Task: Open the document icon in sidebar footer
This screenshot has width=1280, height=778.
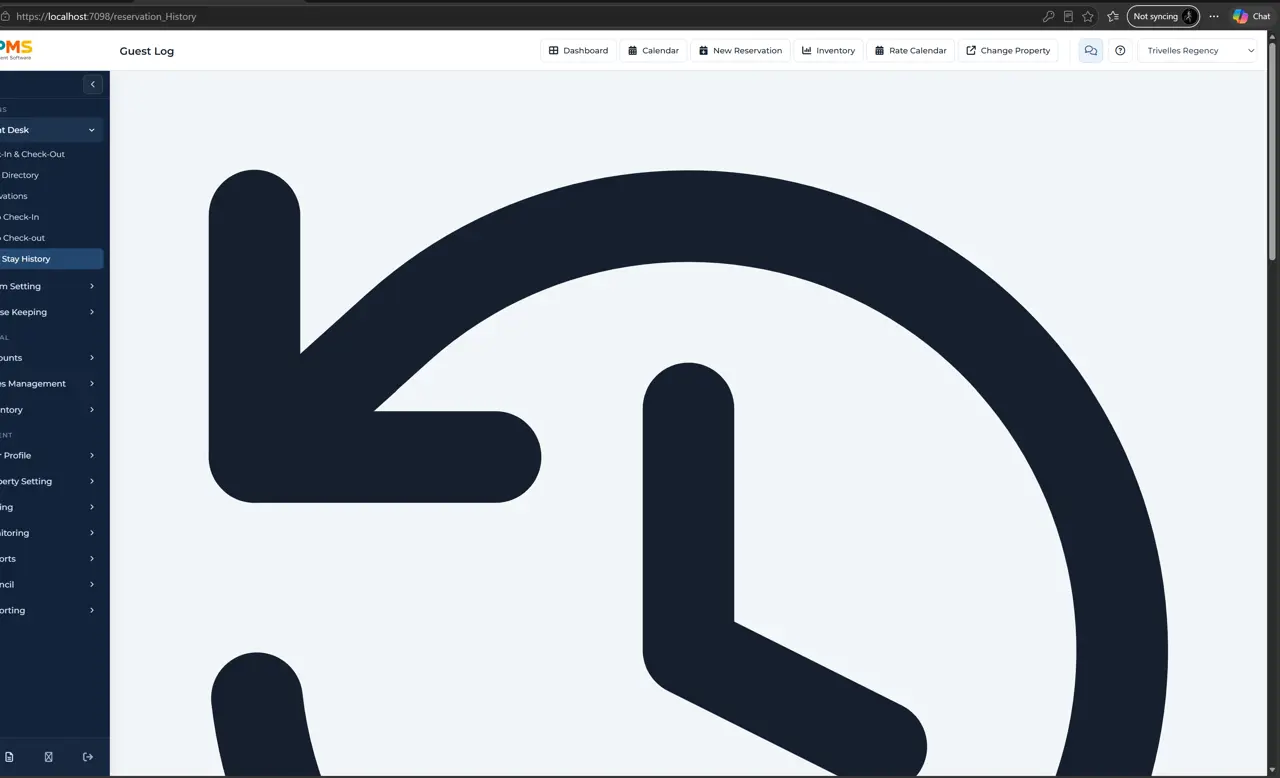Action: click(x=9, y=757)
